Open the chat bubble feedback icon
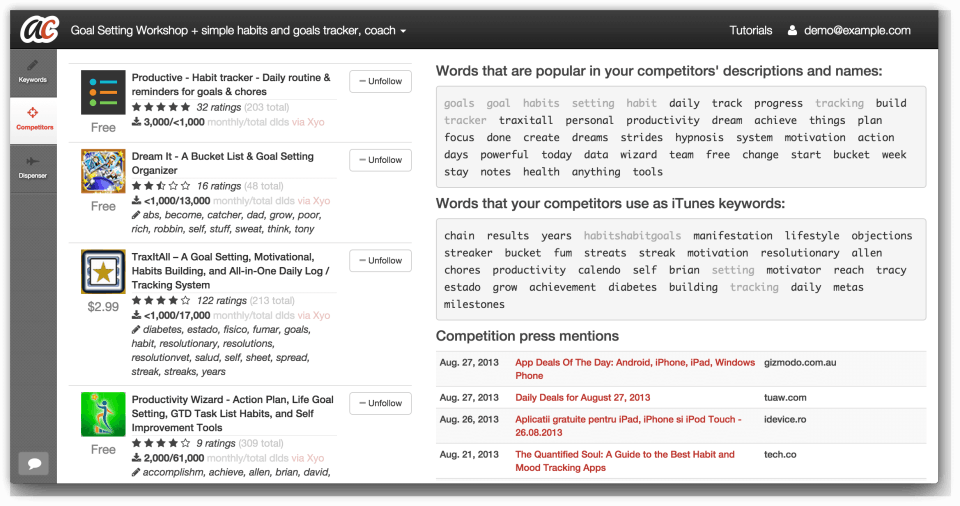The image size is (960, 506). [x=34, y=463]
